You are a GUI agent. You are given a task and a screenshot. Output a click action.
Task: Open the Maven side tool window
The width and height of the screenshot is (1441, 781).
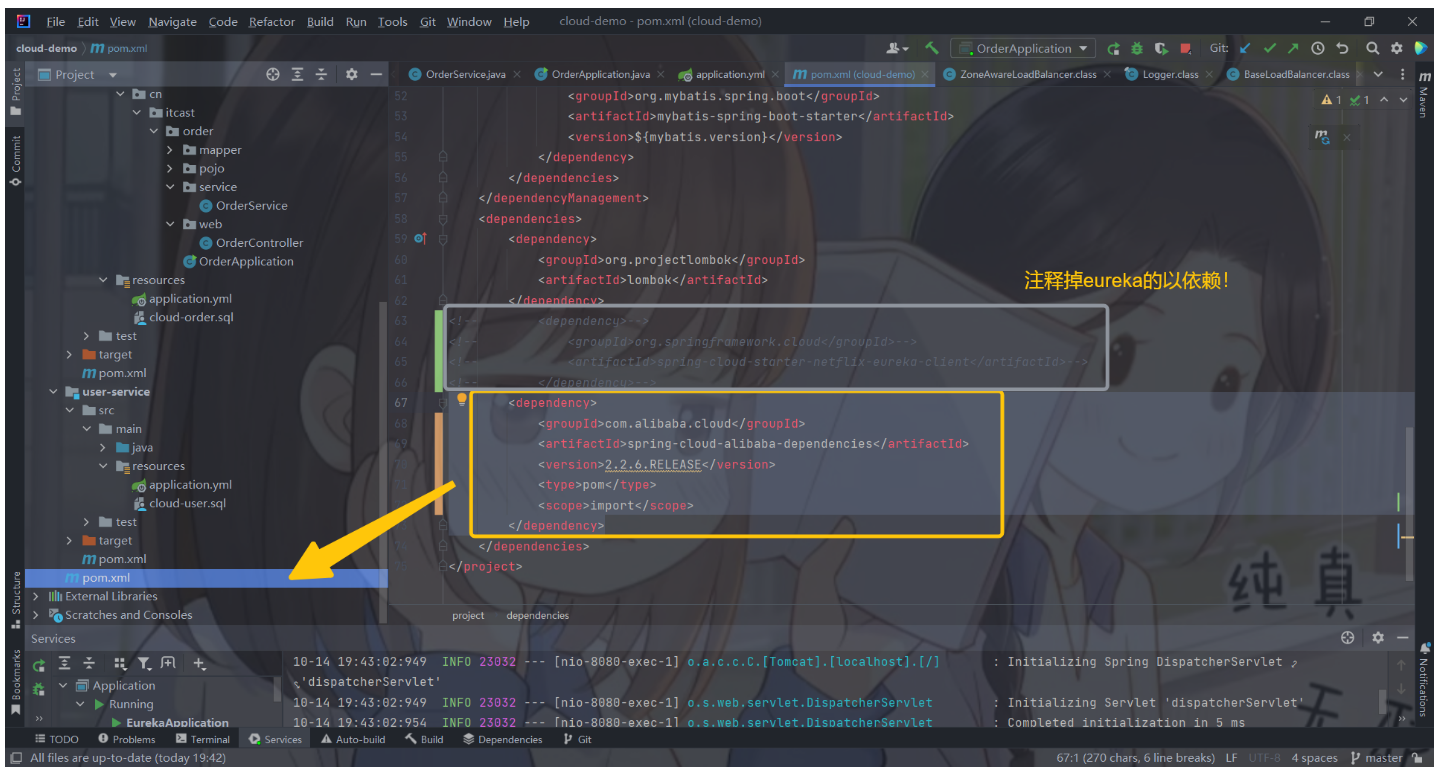tap(1423, 96)
